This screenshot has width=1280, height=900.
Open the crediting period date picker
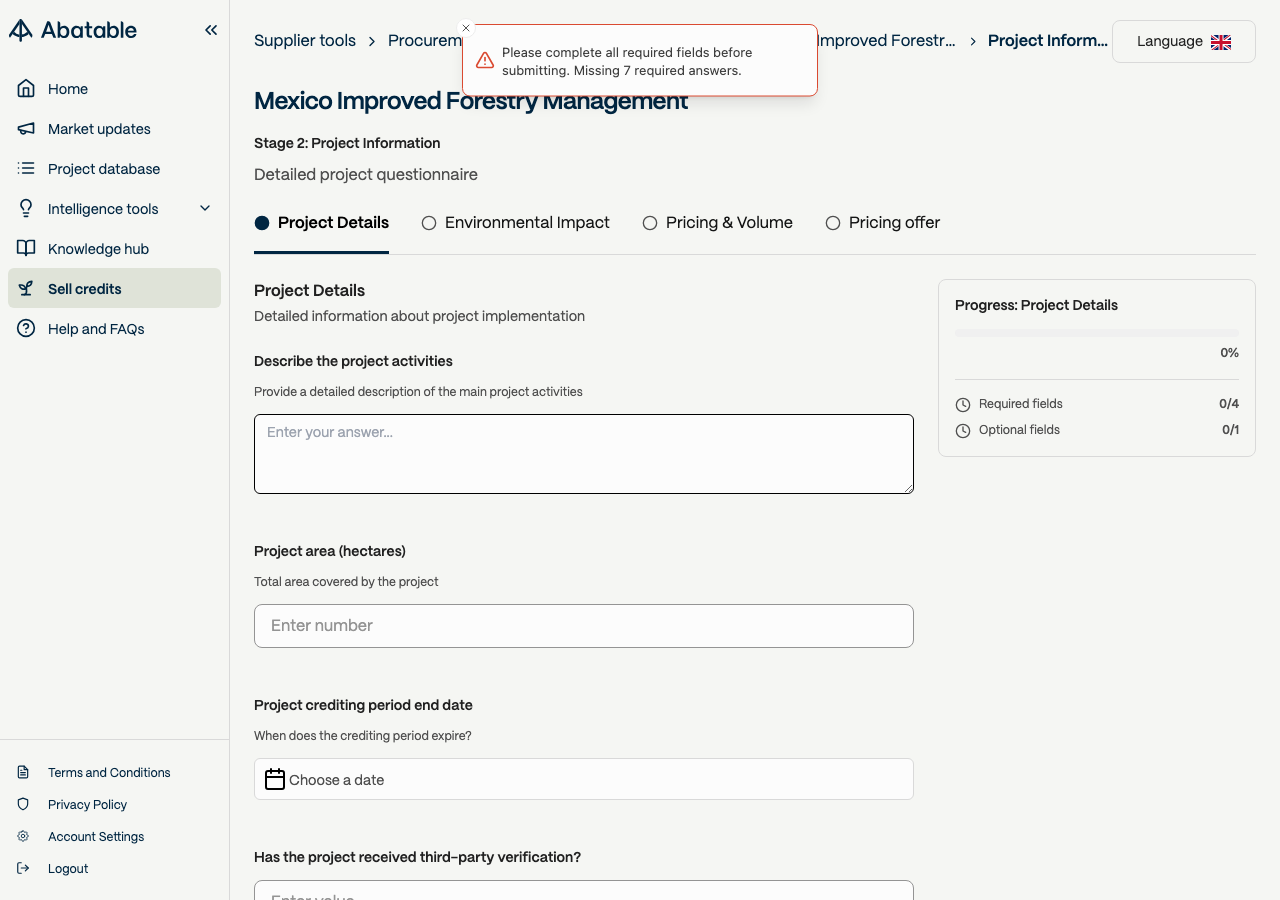(x=584, y=779)
